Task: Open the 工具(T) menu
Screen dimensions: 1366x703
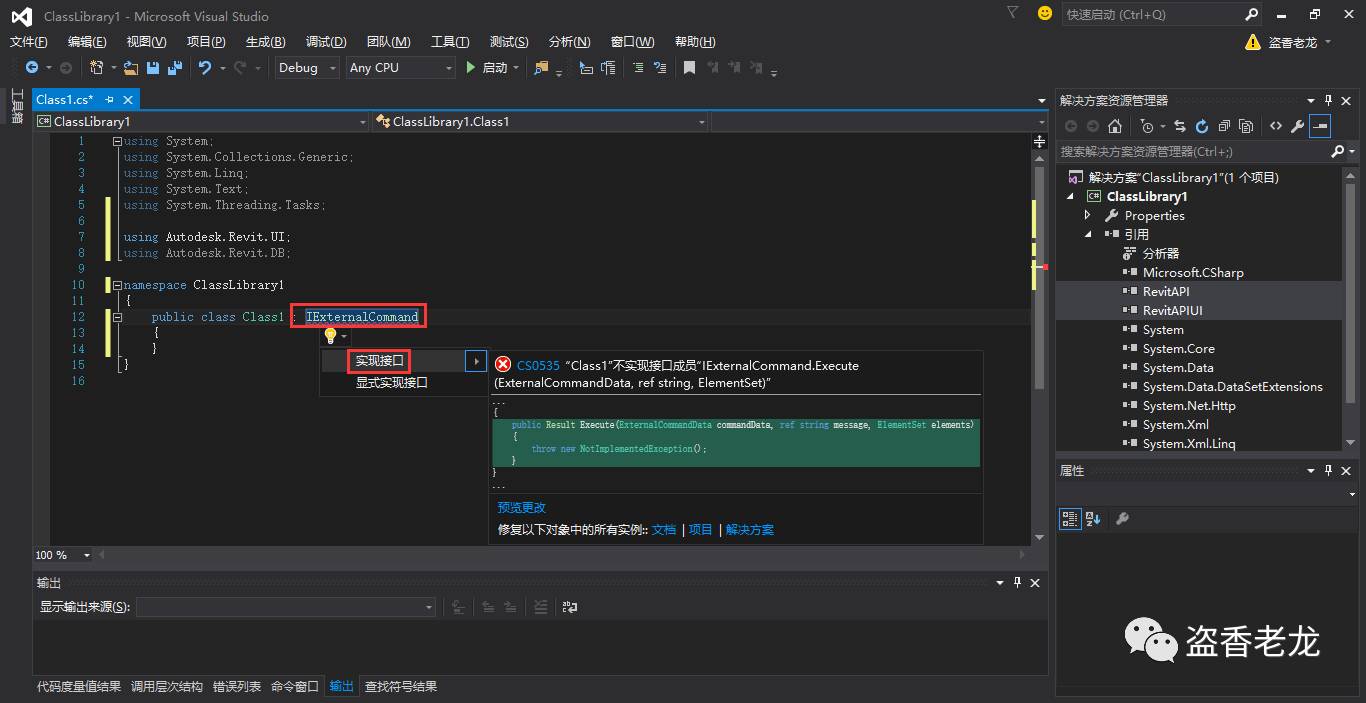Action: click(449, 41)
